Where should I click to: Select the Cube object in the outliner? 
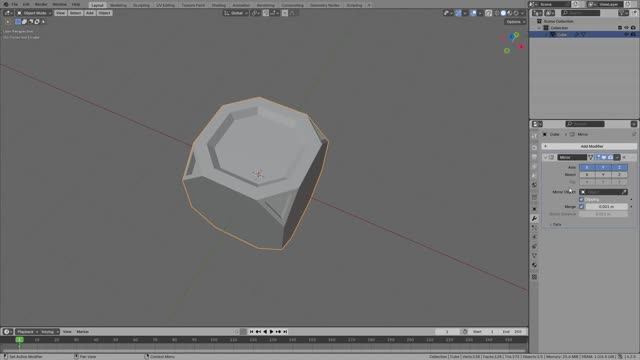pyautogui.click(x=562, y=35)
